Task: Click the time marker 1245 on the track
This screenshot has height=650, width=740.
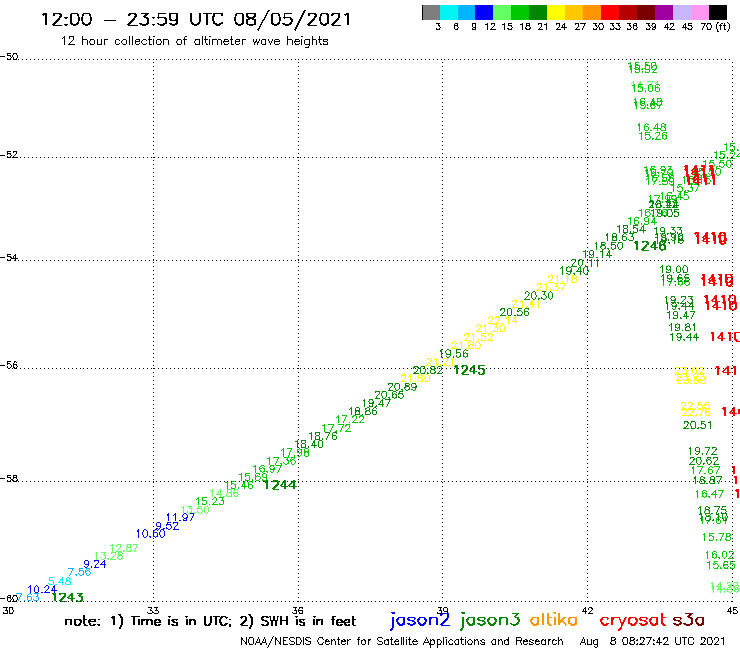Action: [x=469, y=370]
